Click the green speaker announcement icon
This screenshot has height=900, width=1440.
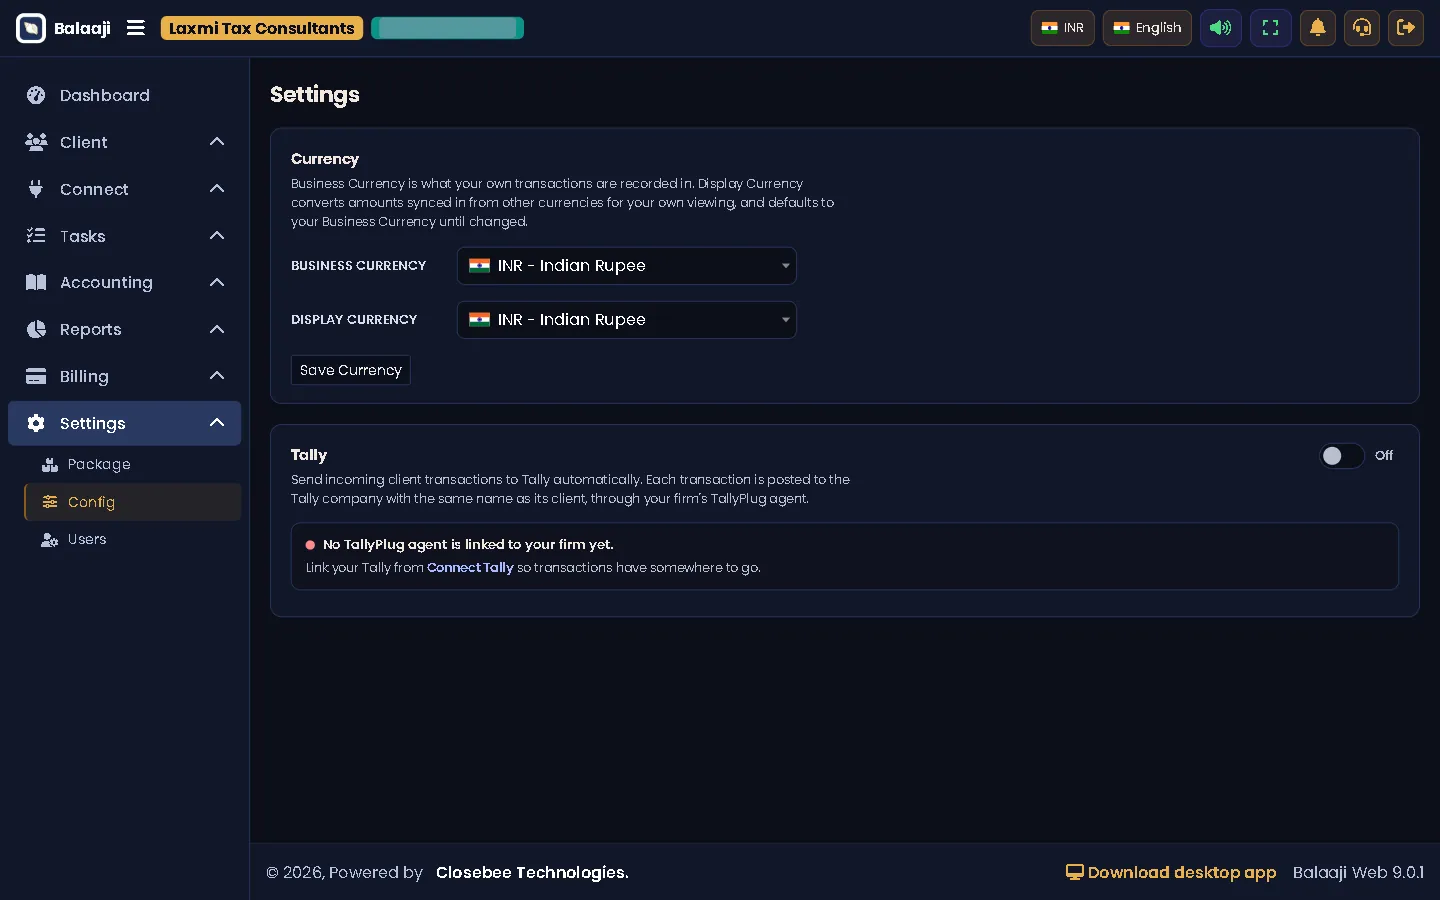(x=1221, y=28)
